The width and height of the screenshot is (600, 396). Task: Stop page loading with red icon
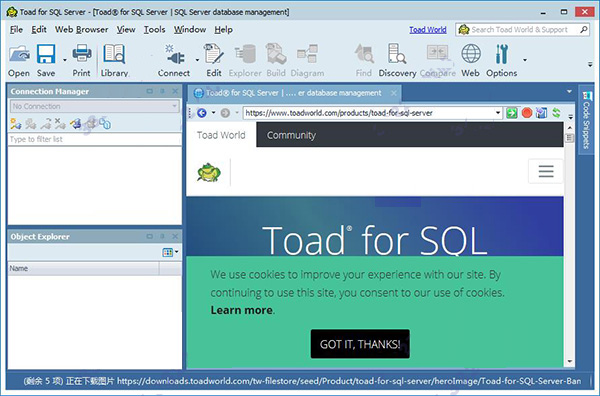point(527,113)
